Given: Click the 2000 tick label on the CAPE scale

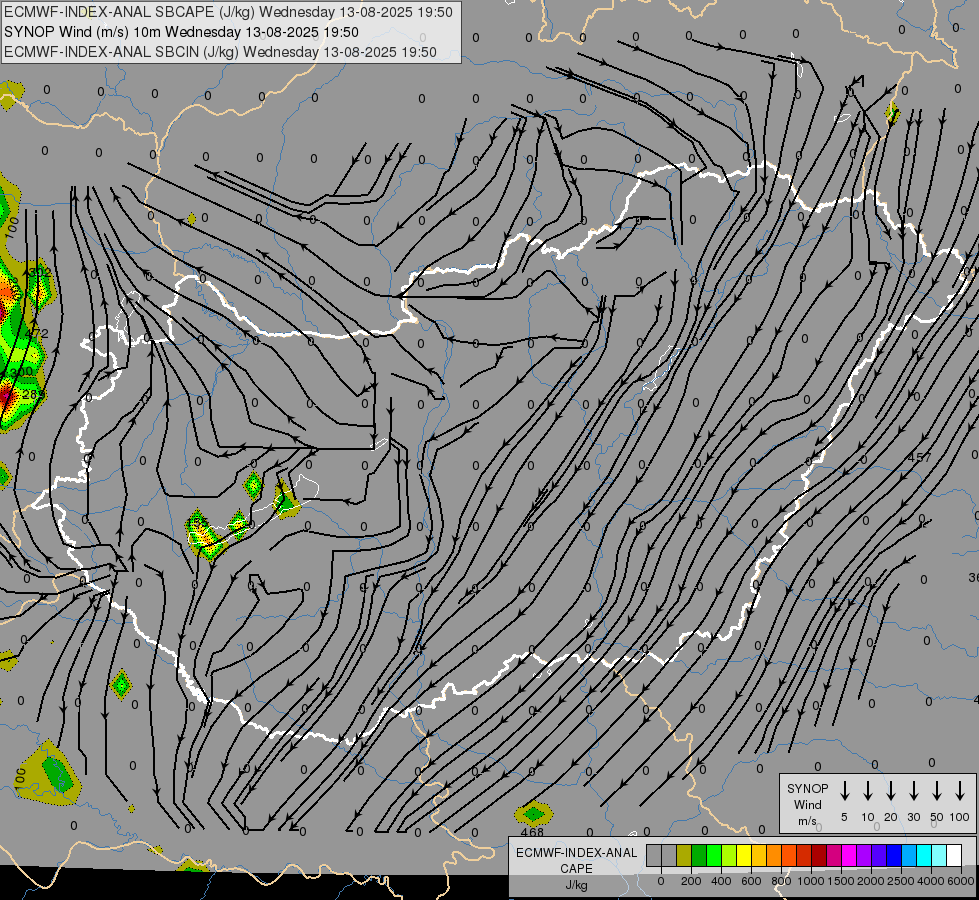Looking at the screenshot, I should click(x=871, y=881).
